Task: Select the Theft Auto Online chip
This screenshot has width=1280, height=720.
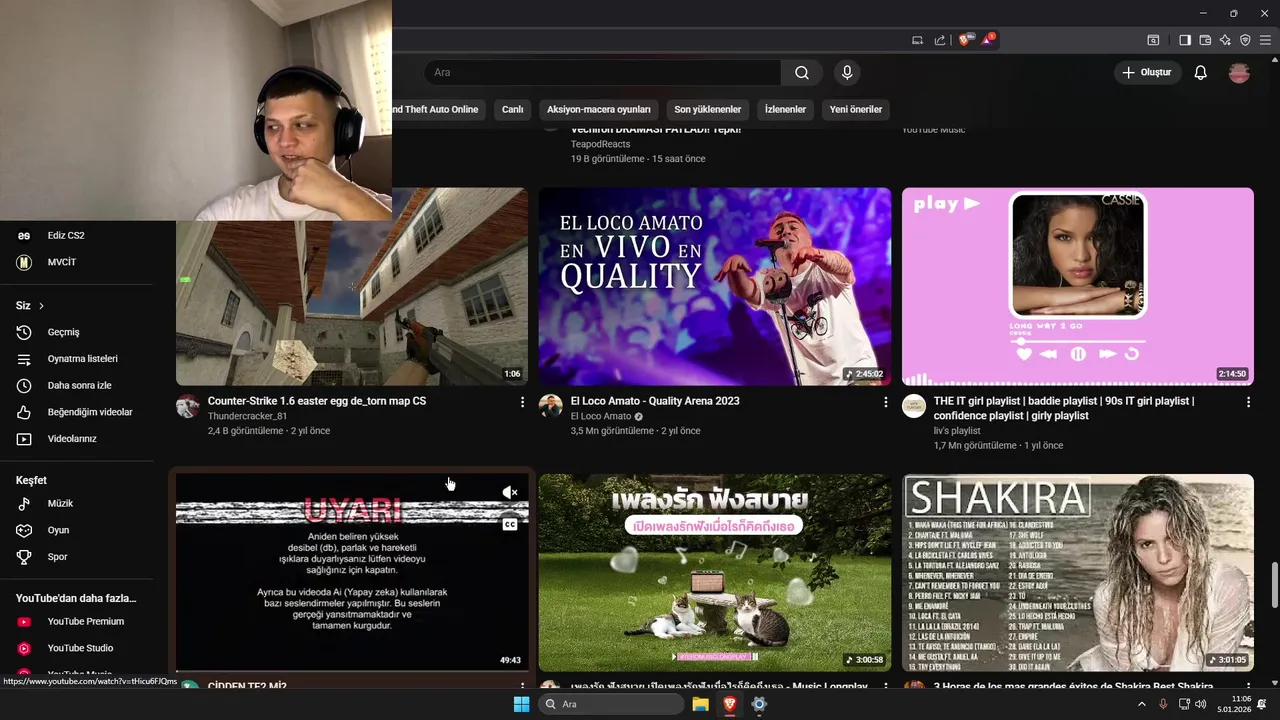Action: (x=438, y=110)
